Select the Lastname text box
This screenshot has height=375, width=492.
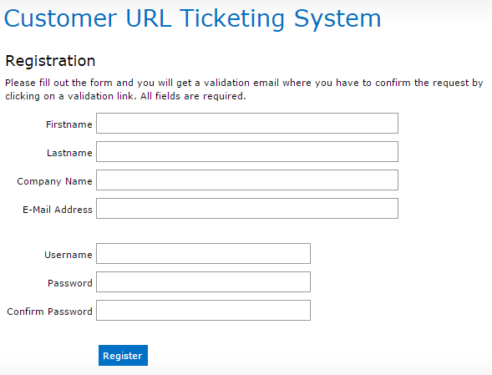pos(247,152)
